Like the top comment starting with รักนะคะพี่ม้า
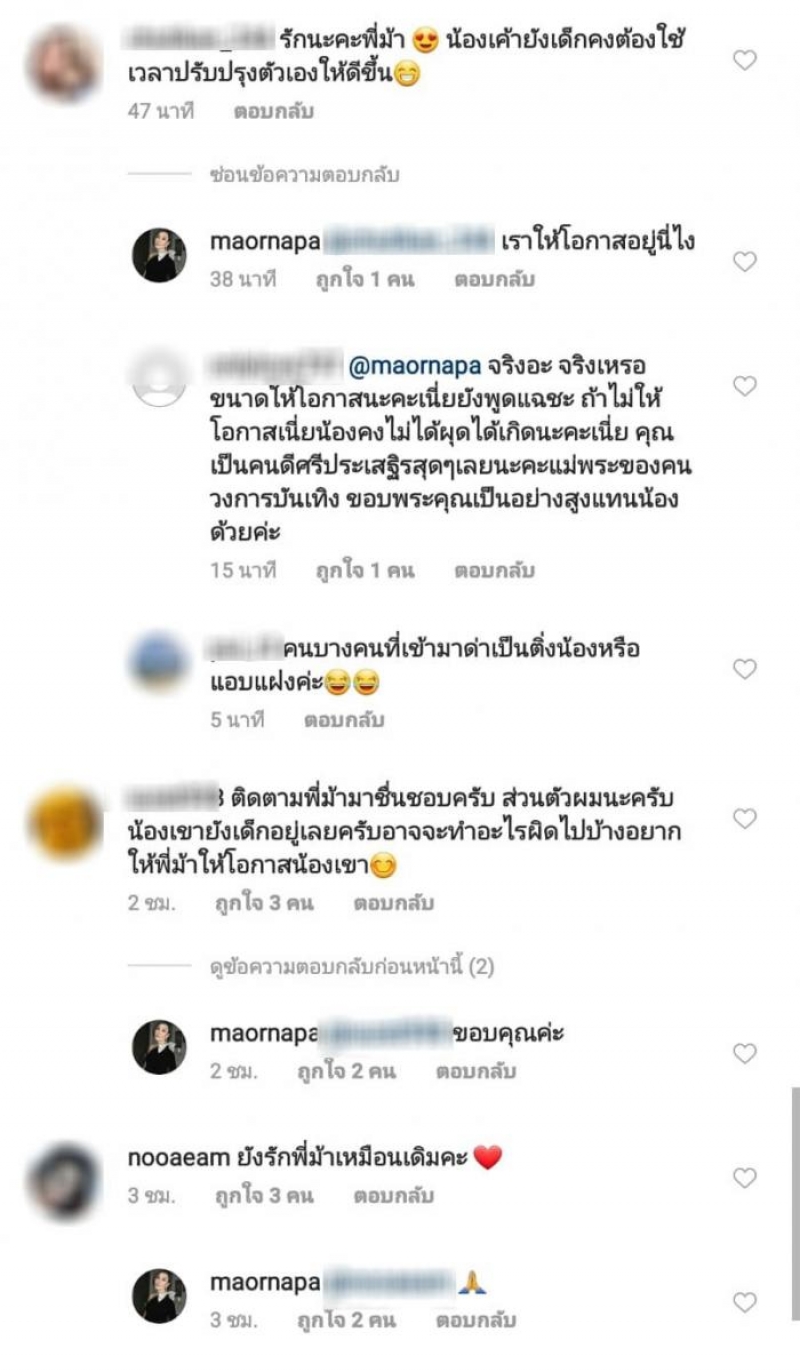This screenshot has height=1372, width=800. (745, 61)
